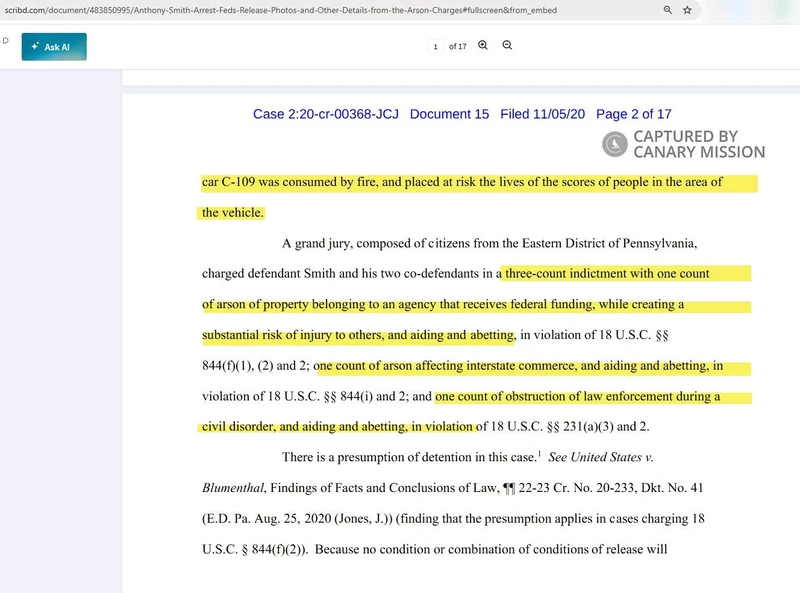This screenshot has width=800, height=593.
Task: Click the Ask AI button
Action: [x=54, y=47]
